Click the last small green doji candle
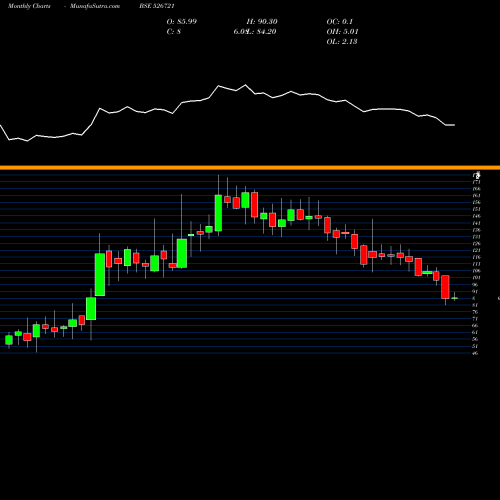 tap(454, 298)
